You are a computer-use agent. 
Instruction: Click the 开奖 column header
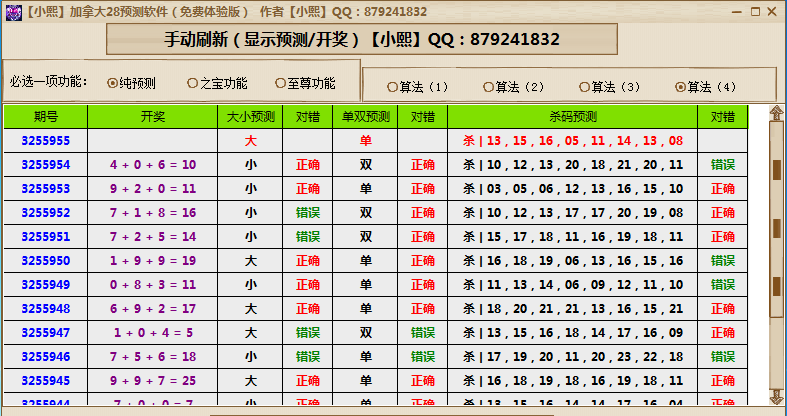pyautogui.click(x=153, y=117)
